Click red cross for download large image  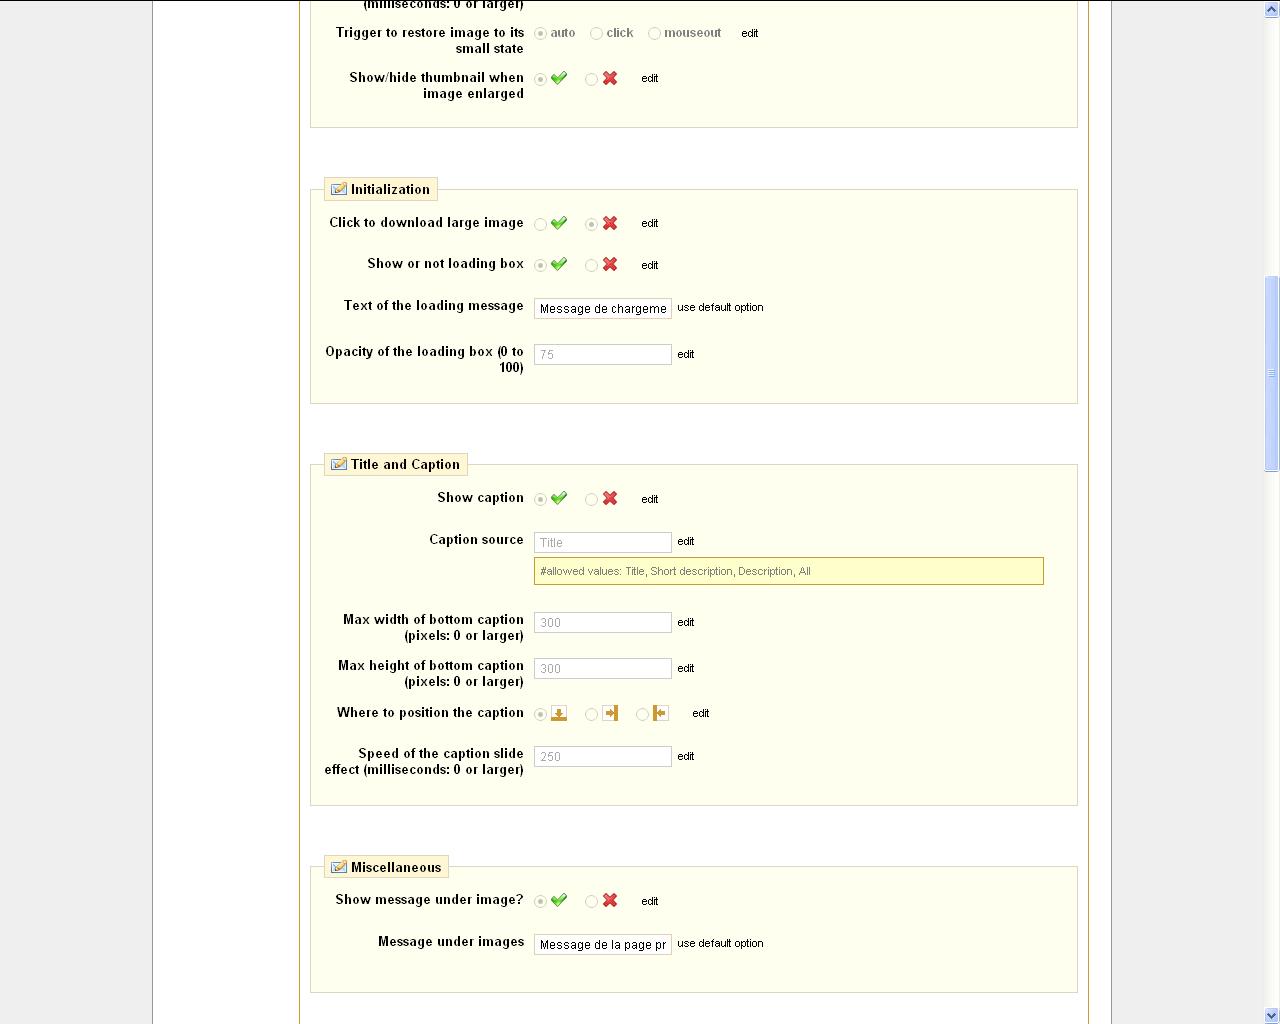[x=610, y=223]
